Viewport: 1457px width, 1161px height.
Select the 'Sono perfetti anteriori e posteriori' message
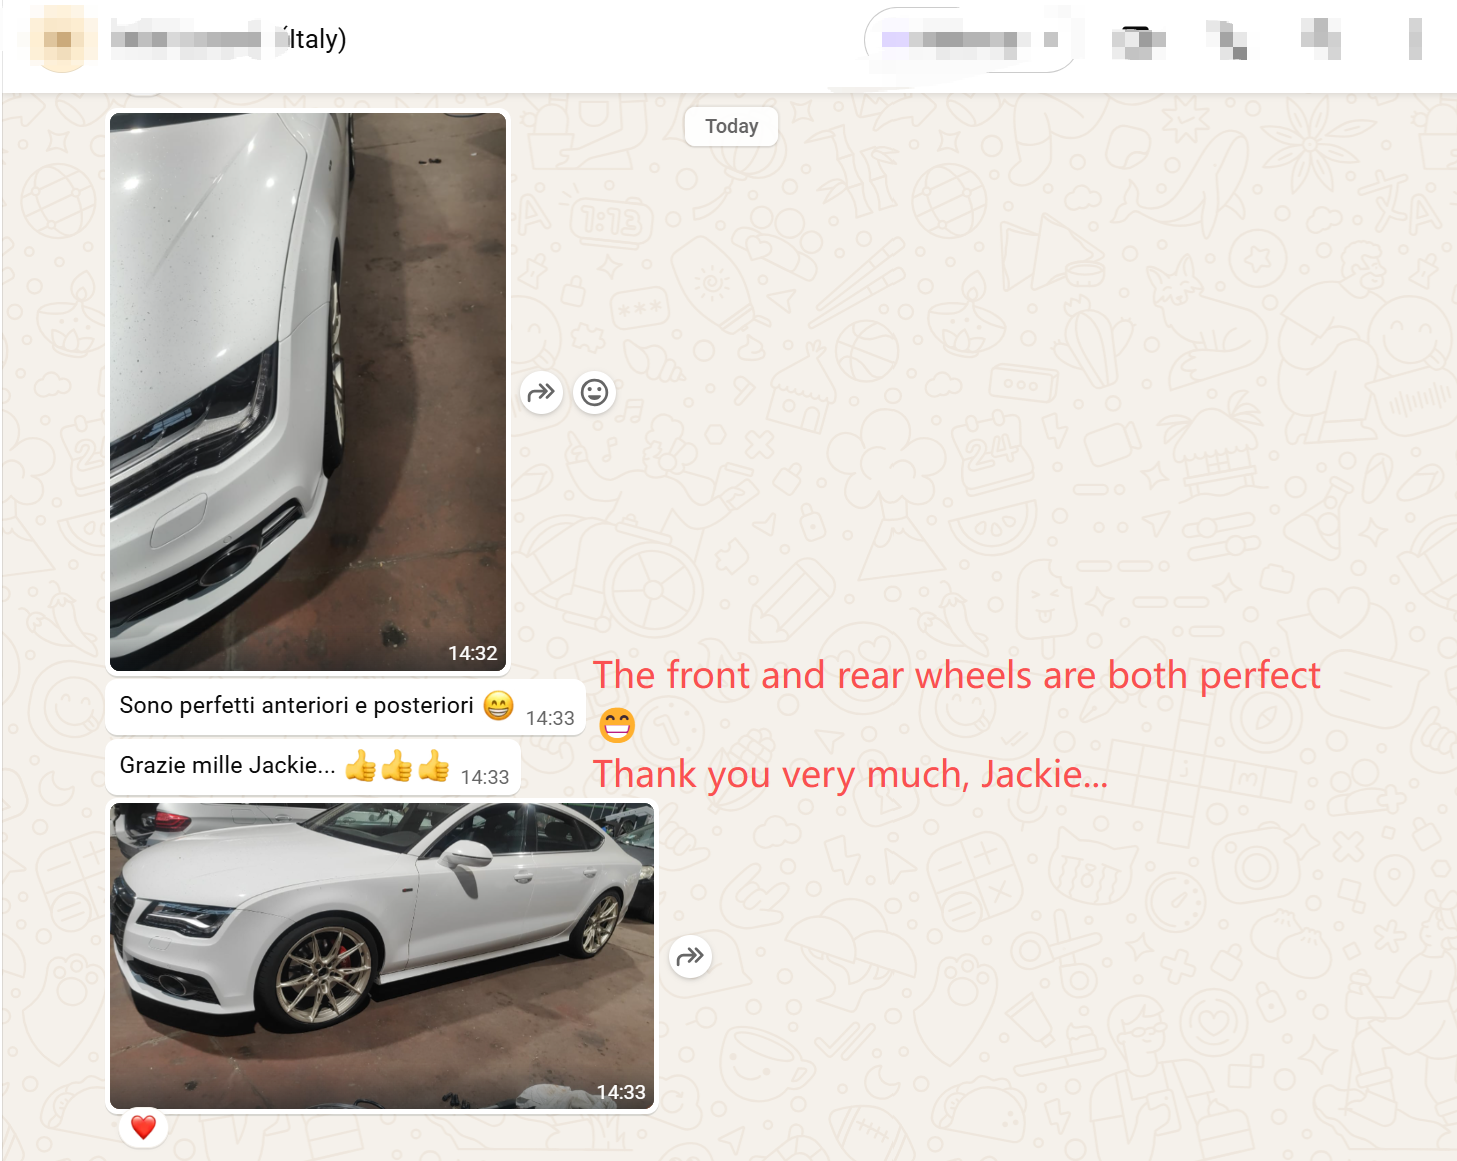click(x=346, y=706)
